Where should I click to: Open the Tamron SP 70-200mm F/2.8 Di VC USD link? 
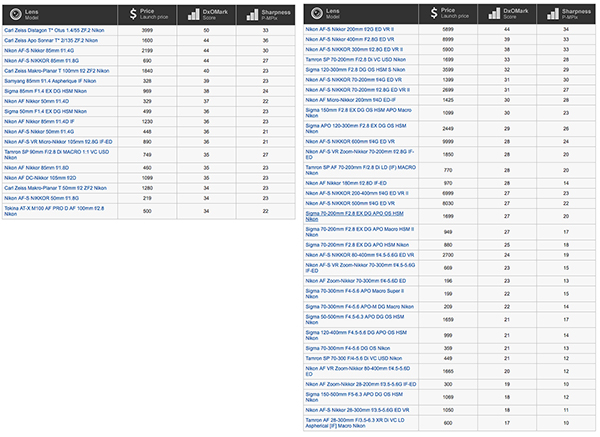click(x=355, y=59)
